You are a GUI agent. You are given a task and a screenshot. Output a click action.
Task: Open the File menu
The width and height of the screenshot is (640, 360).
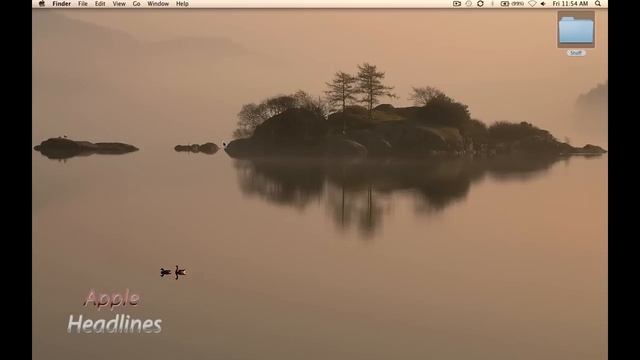point(83,4)
